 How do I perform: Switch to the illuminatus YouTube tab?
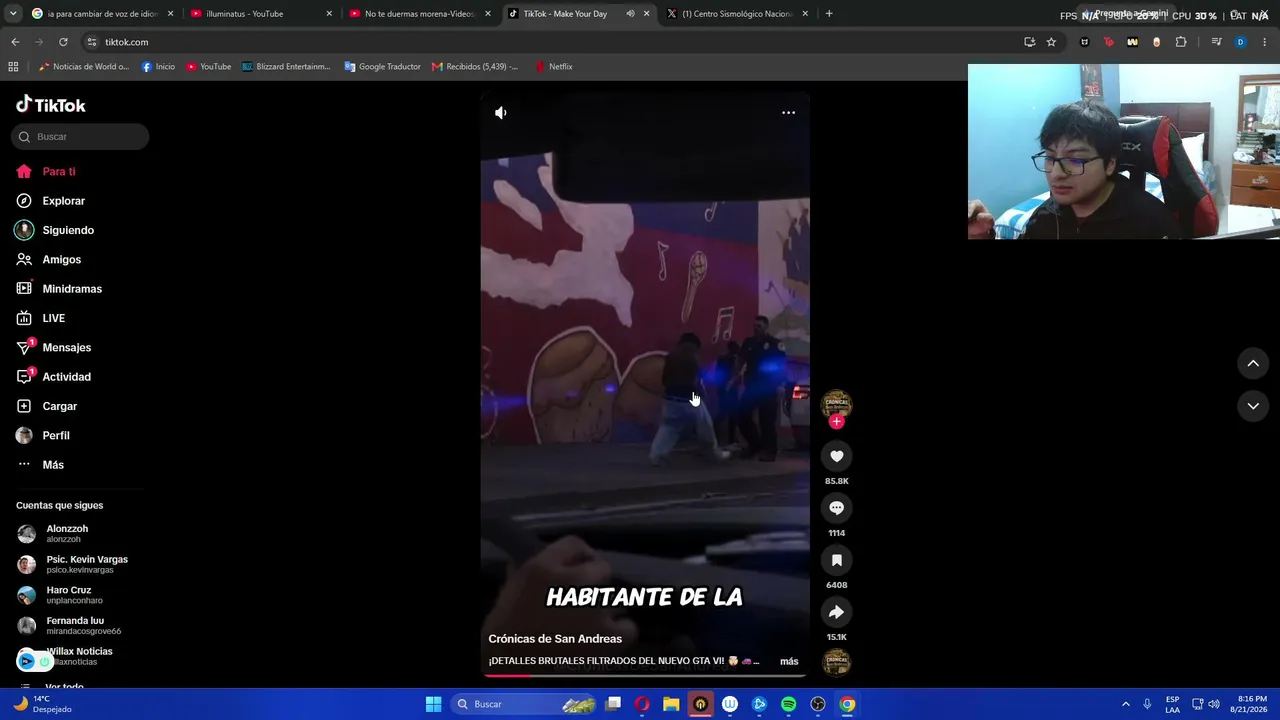tap(259, 14)
